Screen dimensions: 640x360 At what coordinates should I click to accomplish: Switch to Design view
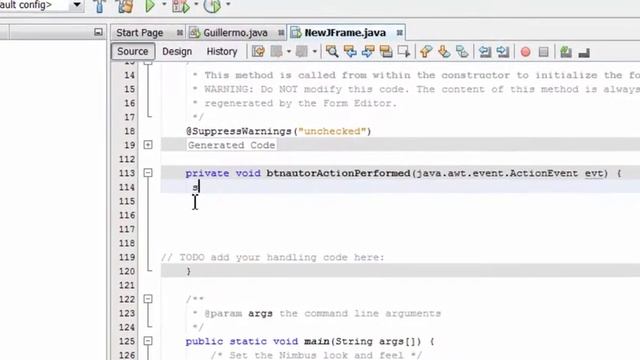177,51
